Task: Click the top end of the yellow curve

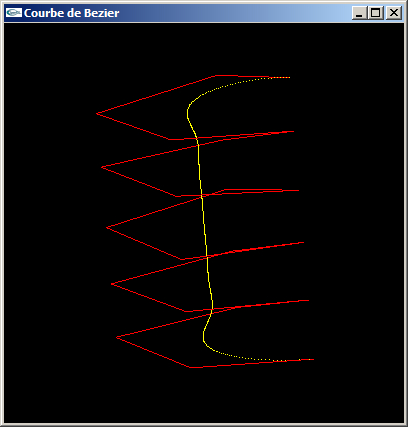Action: click(x=289, y=78)
